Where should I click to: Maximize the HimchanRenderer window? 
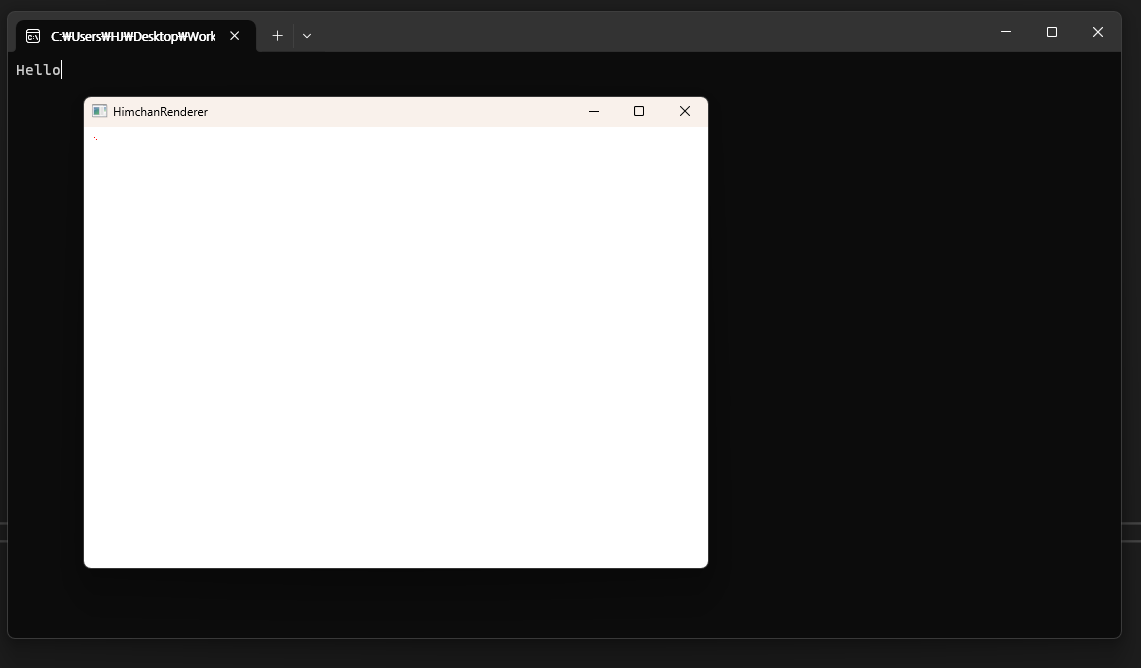(x=639, y=111)
